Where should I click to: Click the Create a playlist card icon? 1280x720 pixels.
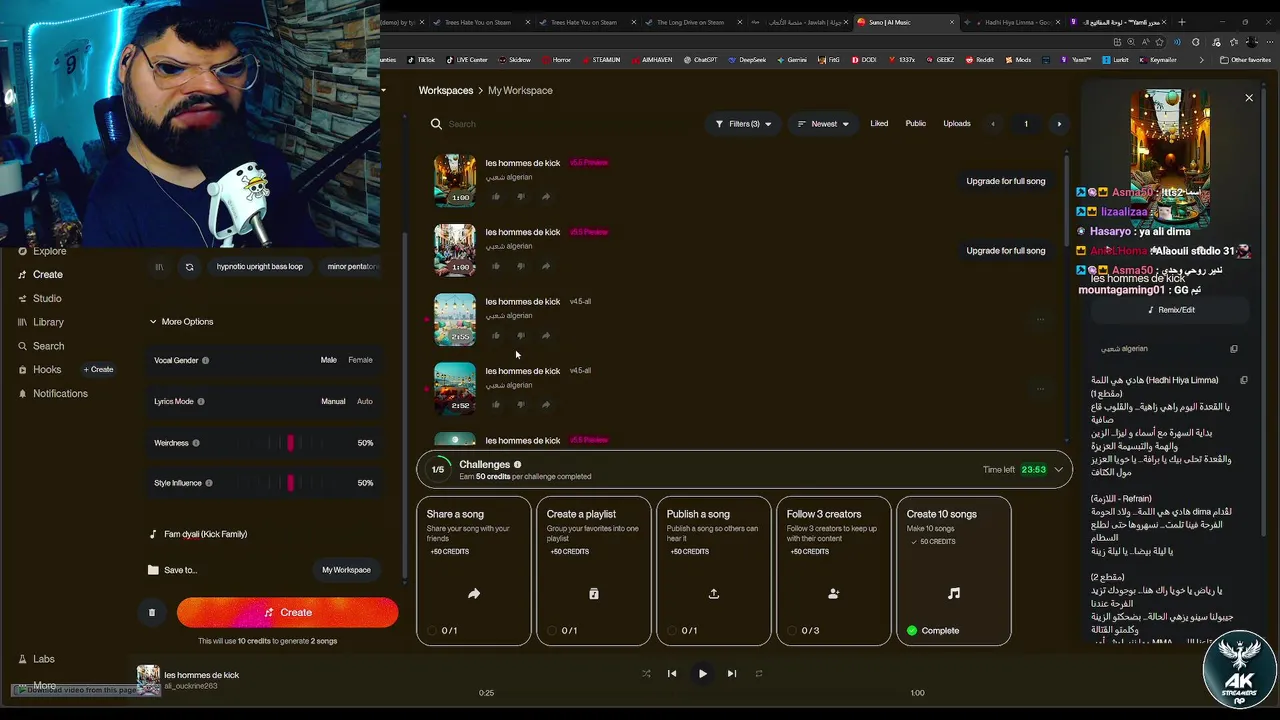(x=594, y=594)
